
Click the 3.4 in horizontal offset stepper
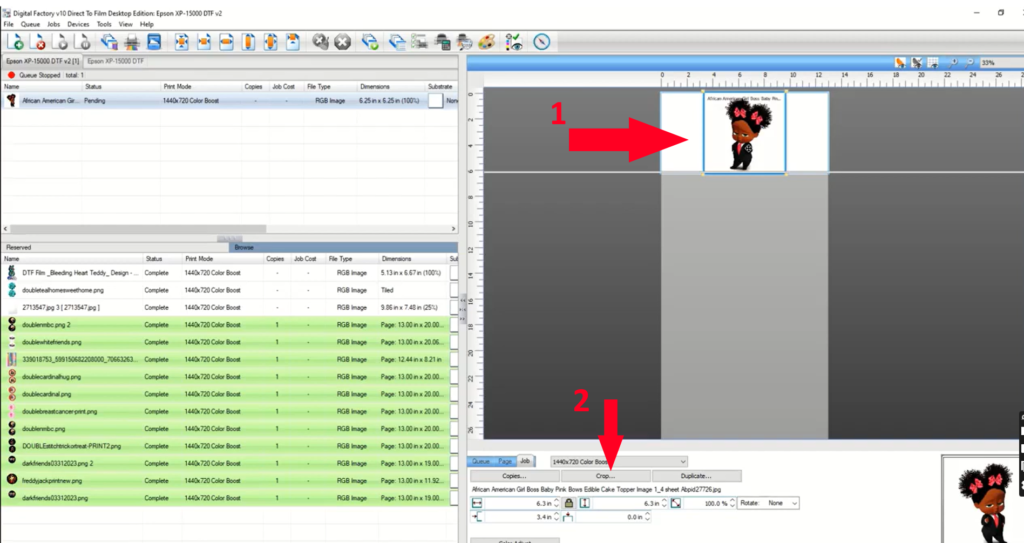click(x=556, y=517)
